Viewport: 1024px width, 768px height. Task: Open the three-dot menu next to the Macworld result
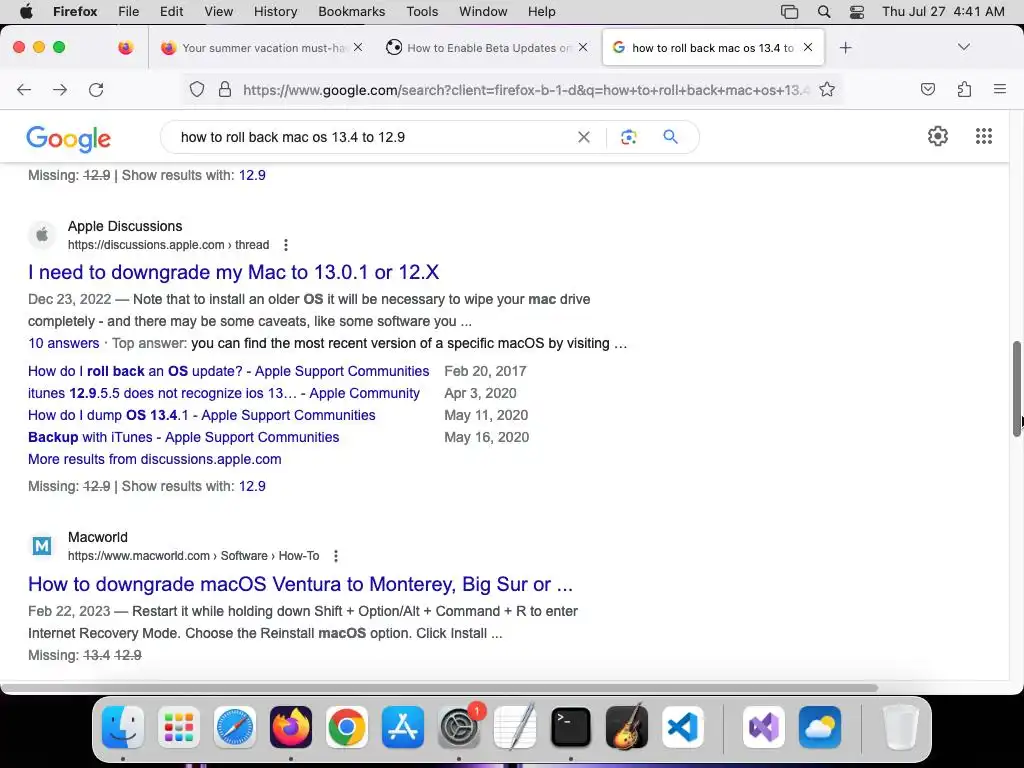click(x=336, y=556)
